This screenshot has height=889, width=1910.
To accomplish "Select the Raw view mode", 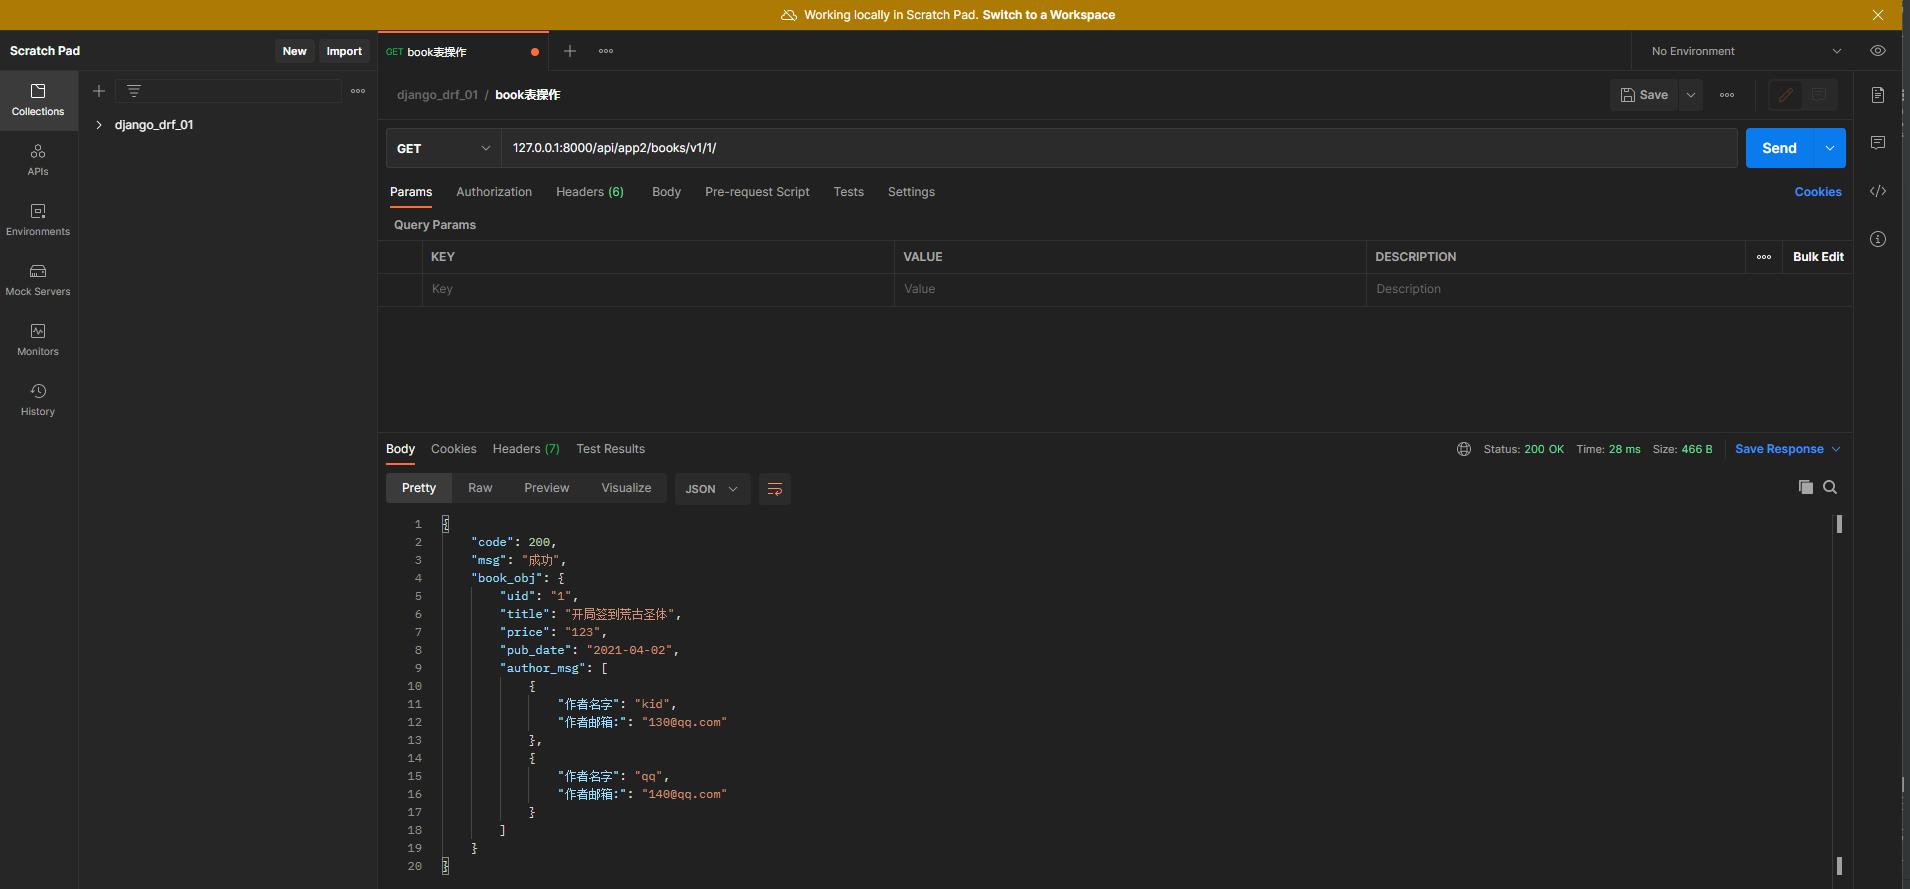I will tap(480, 488).
